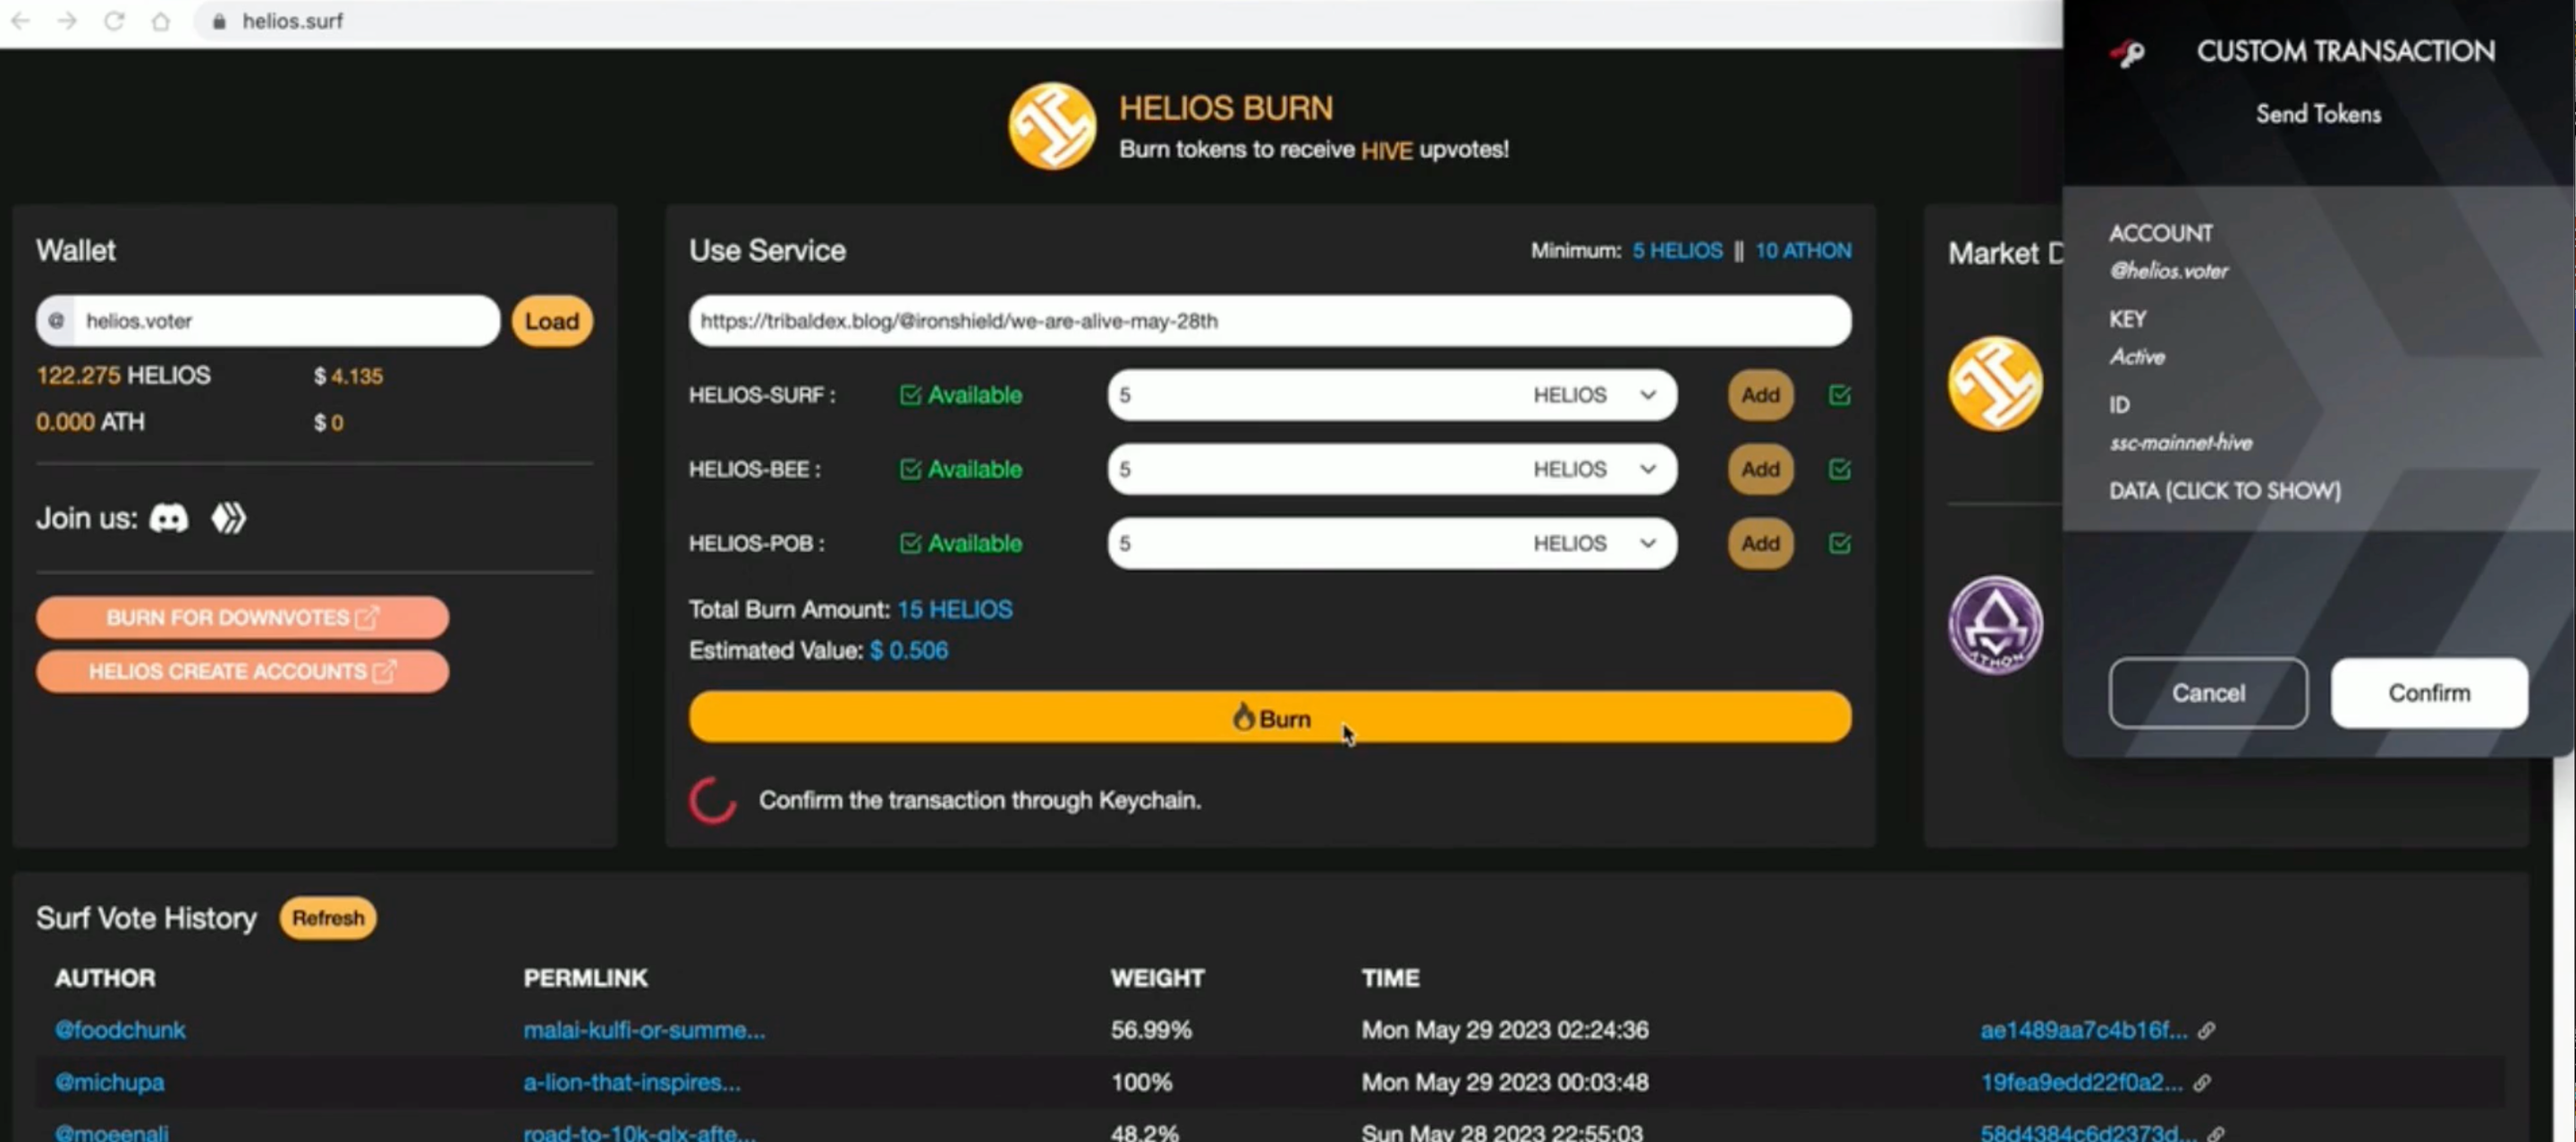The width and height of the screenshot is (2576, 1142).
Task: Open transaction ae1489aa7c4b16f link
Action: pos(2084,1030)
